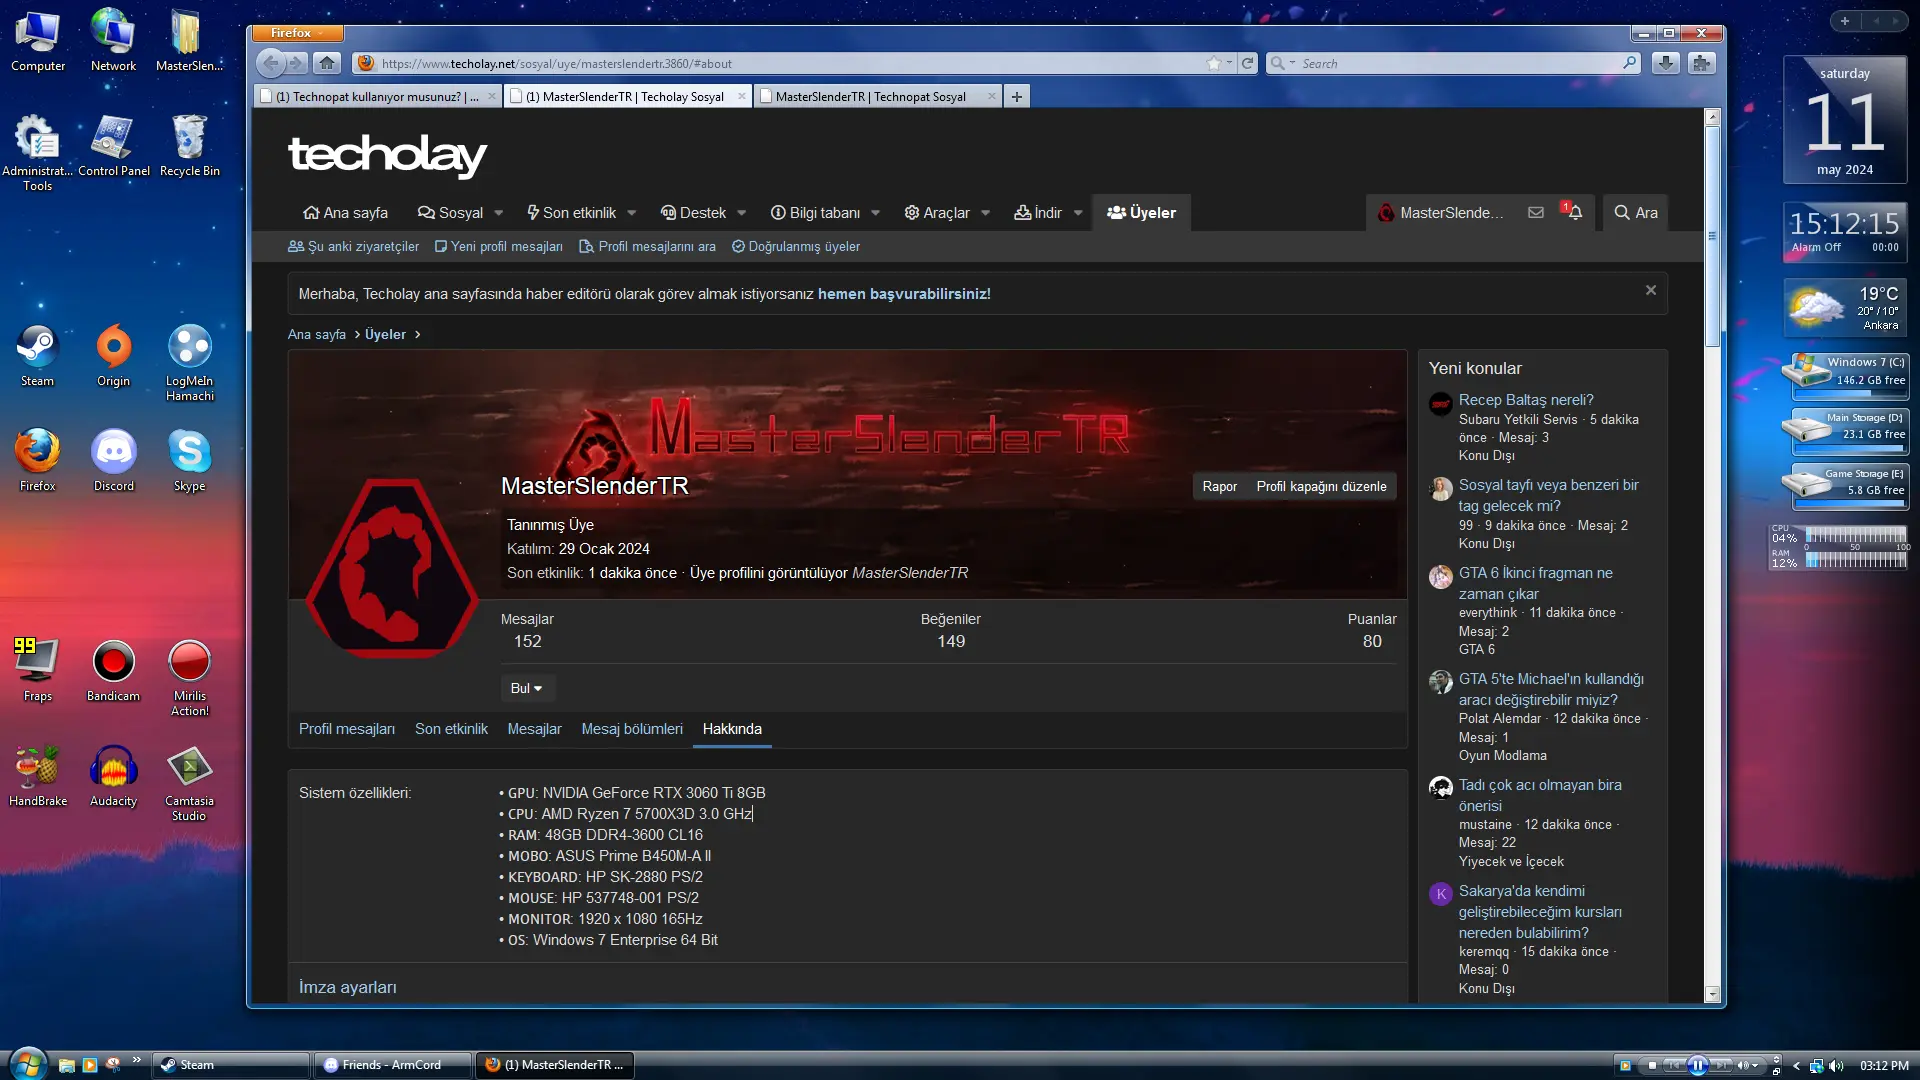This screenshot has width=1920, height=1080.
Task: Click the Firefox forward arrow button
Action: click(x=296, y=63)
